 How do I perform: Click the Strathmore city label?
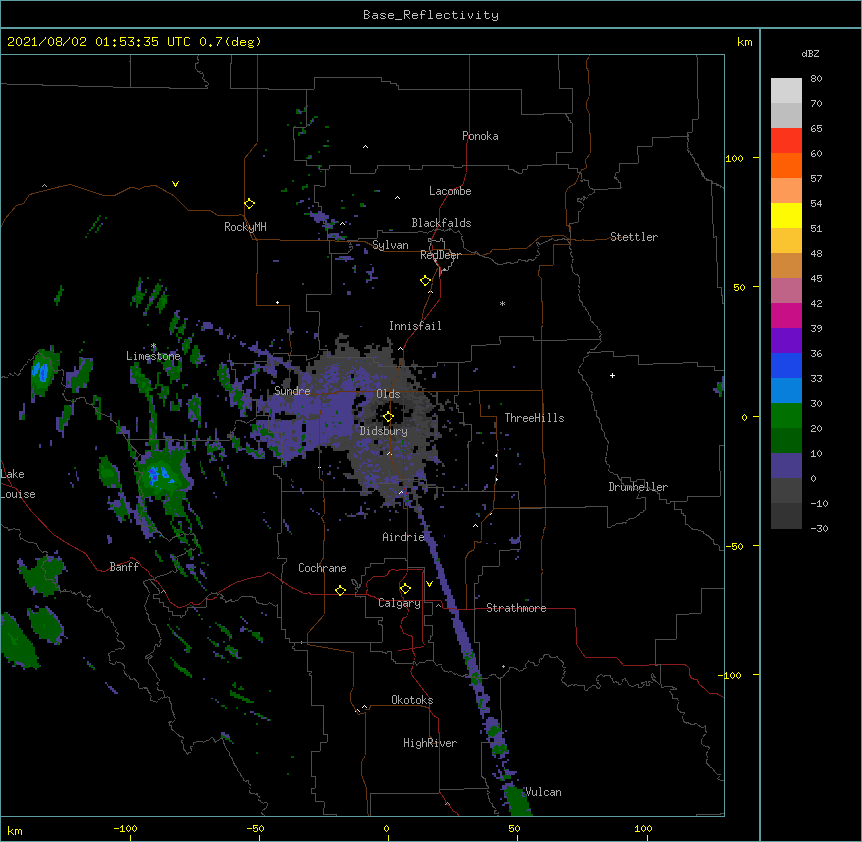click(516, 608)
